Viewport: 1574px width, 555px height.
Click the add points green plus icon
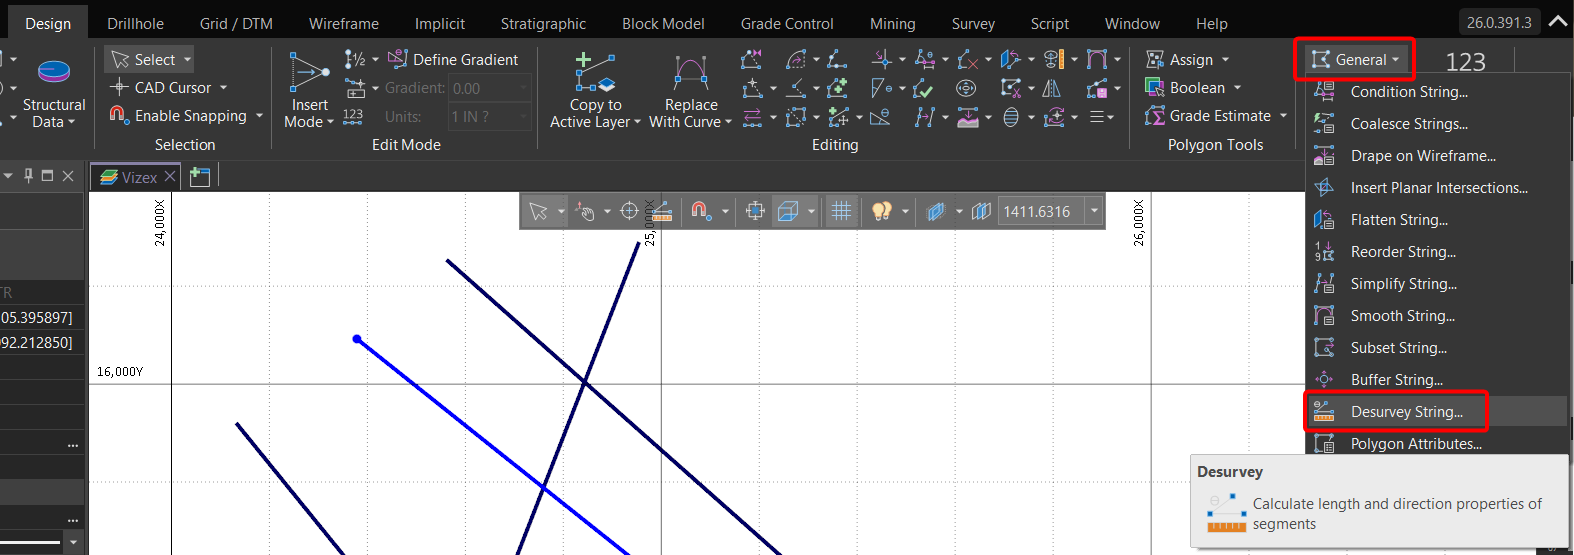tap(838, 88)
